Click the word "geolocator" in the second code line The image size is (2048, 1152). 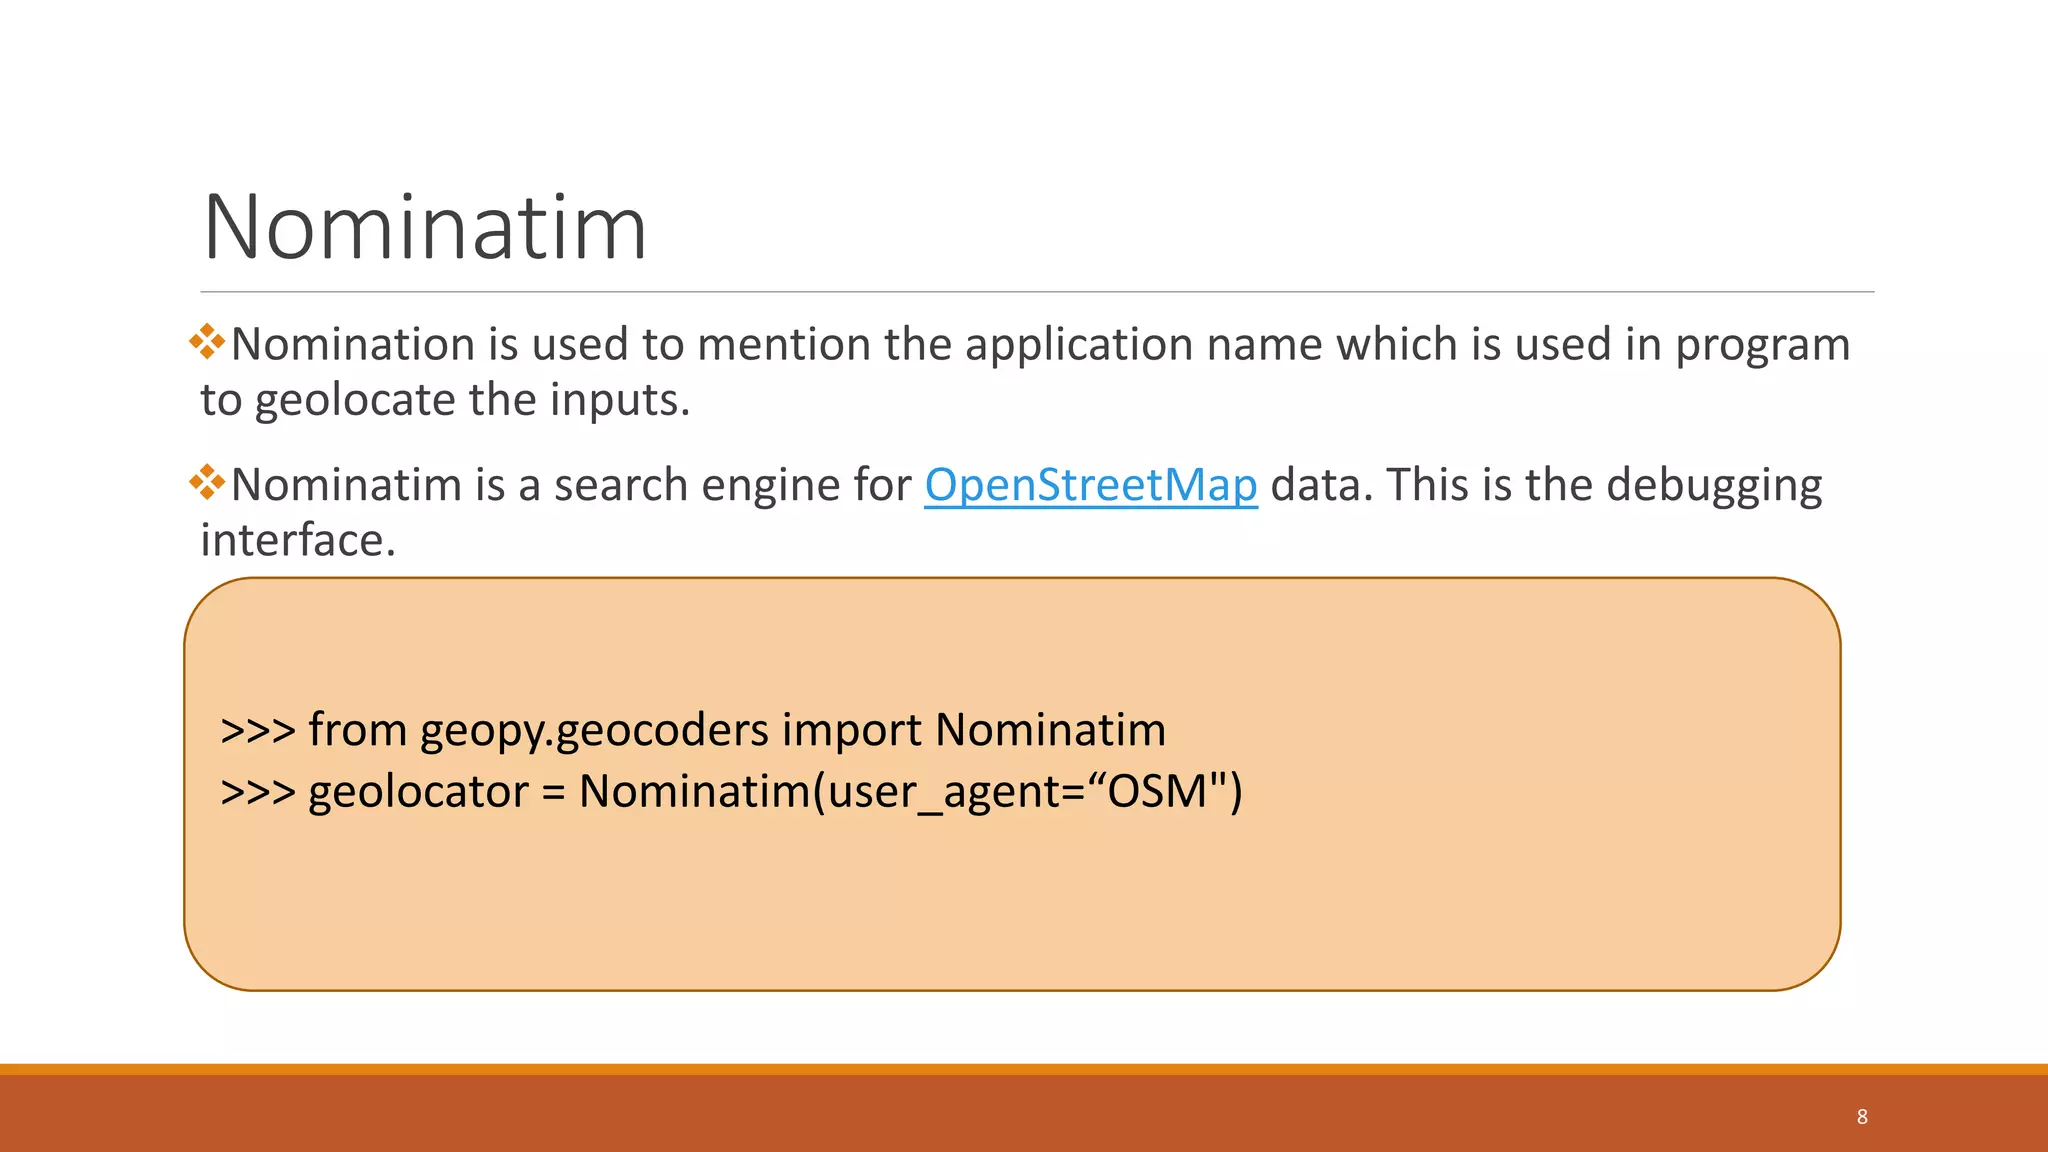point(418,793)
